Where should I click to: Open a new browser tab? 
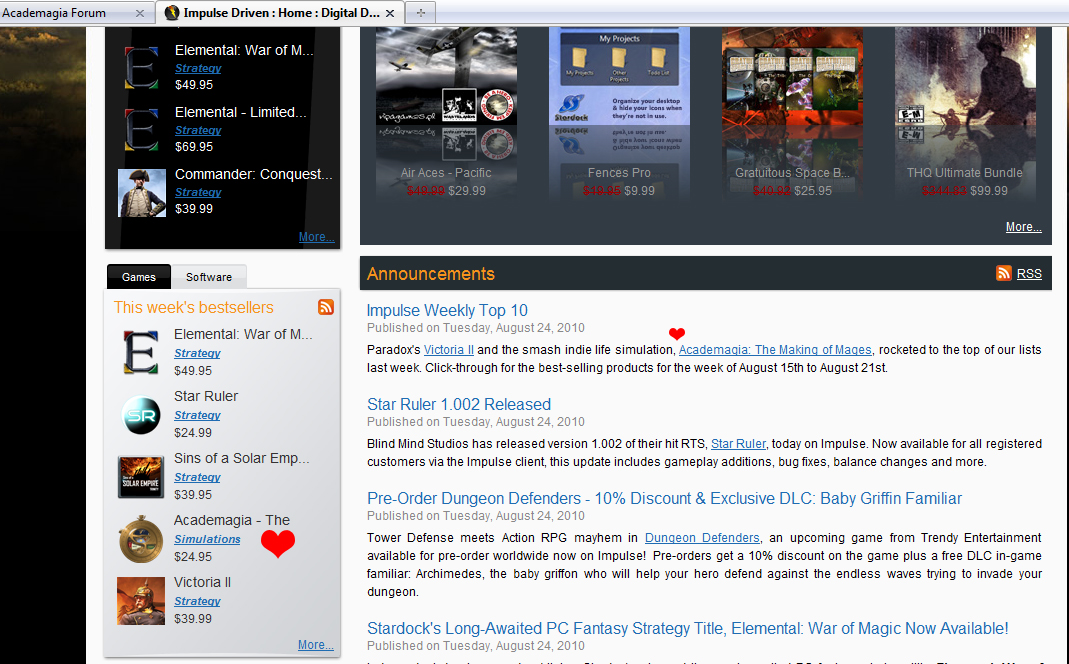(421, 13)
